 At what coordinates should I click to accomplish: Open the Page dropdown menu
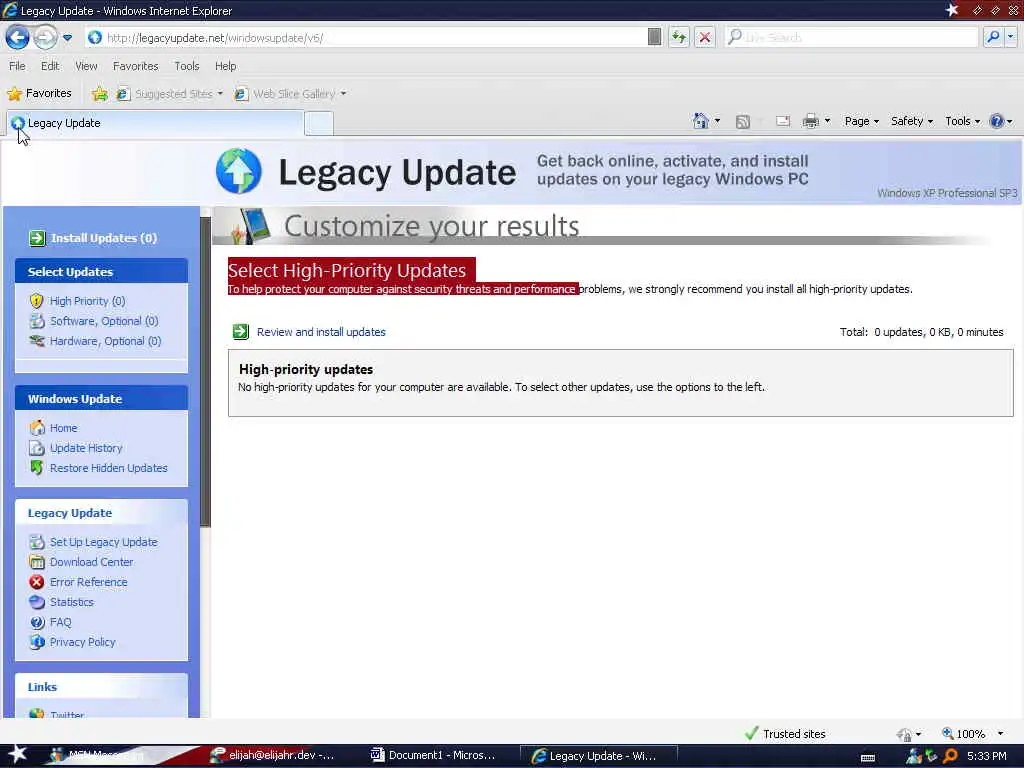[x=861, y=121]
